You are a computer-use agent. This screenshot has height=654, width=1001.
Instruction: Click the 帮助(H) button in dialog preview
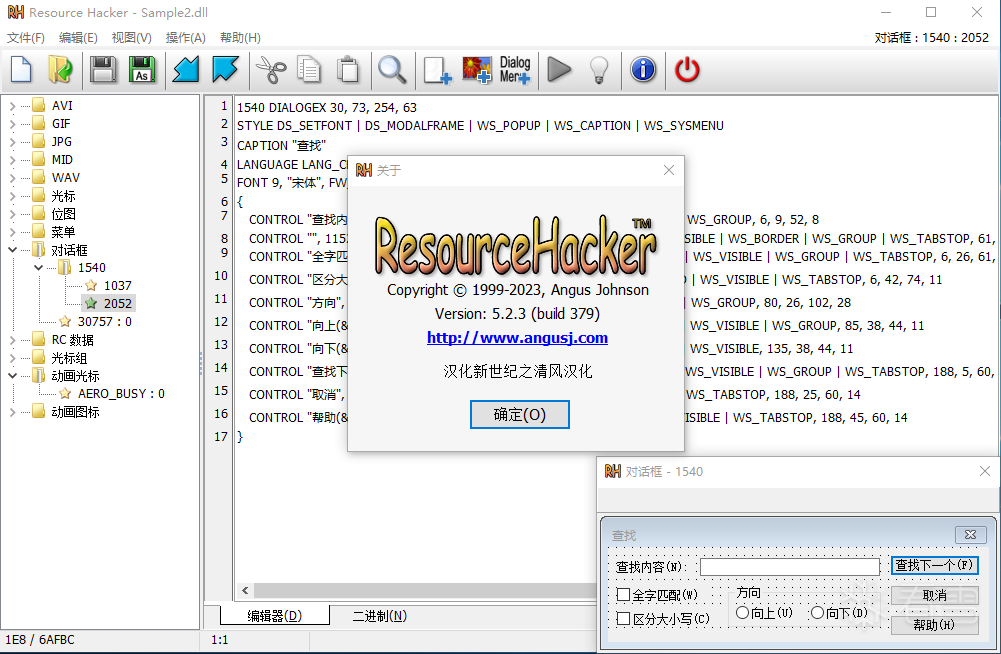[x=935, y=625]
